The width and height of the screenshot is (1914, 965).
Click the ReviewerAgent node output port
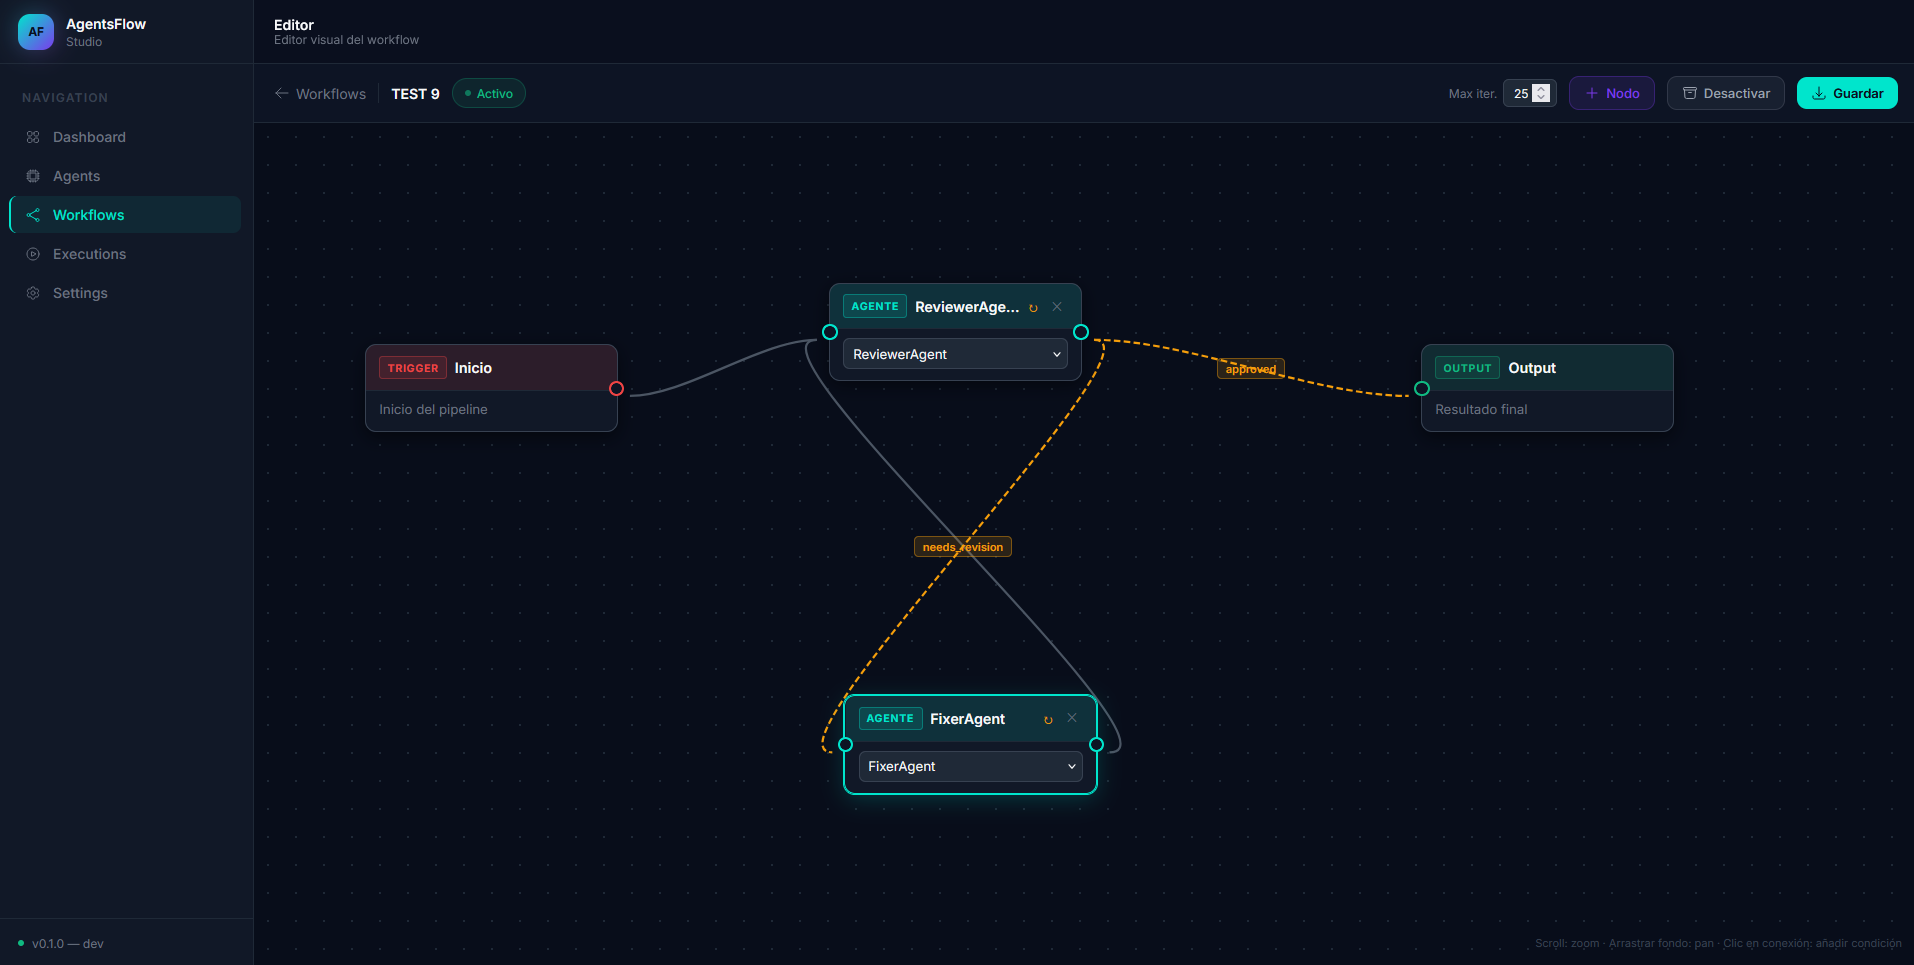coord(1081,332)
